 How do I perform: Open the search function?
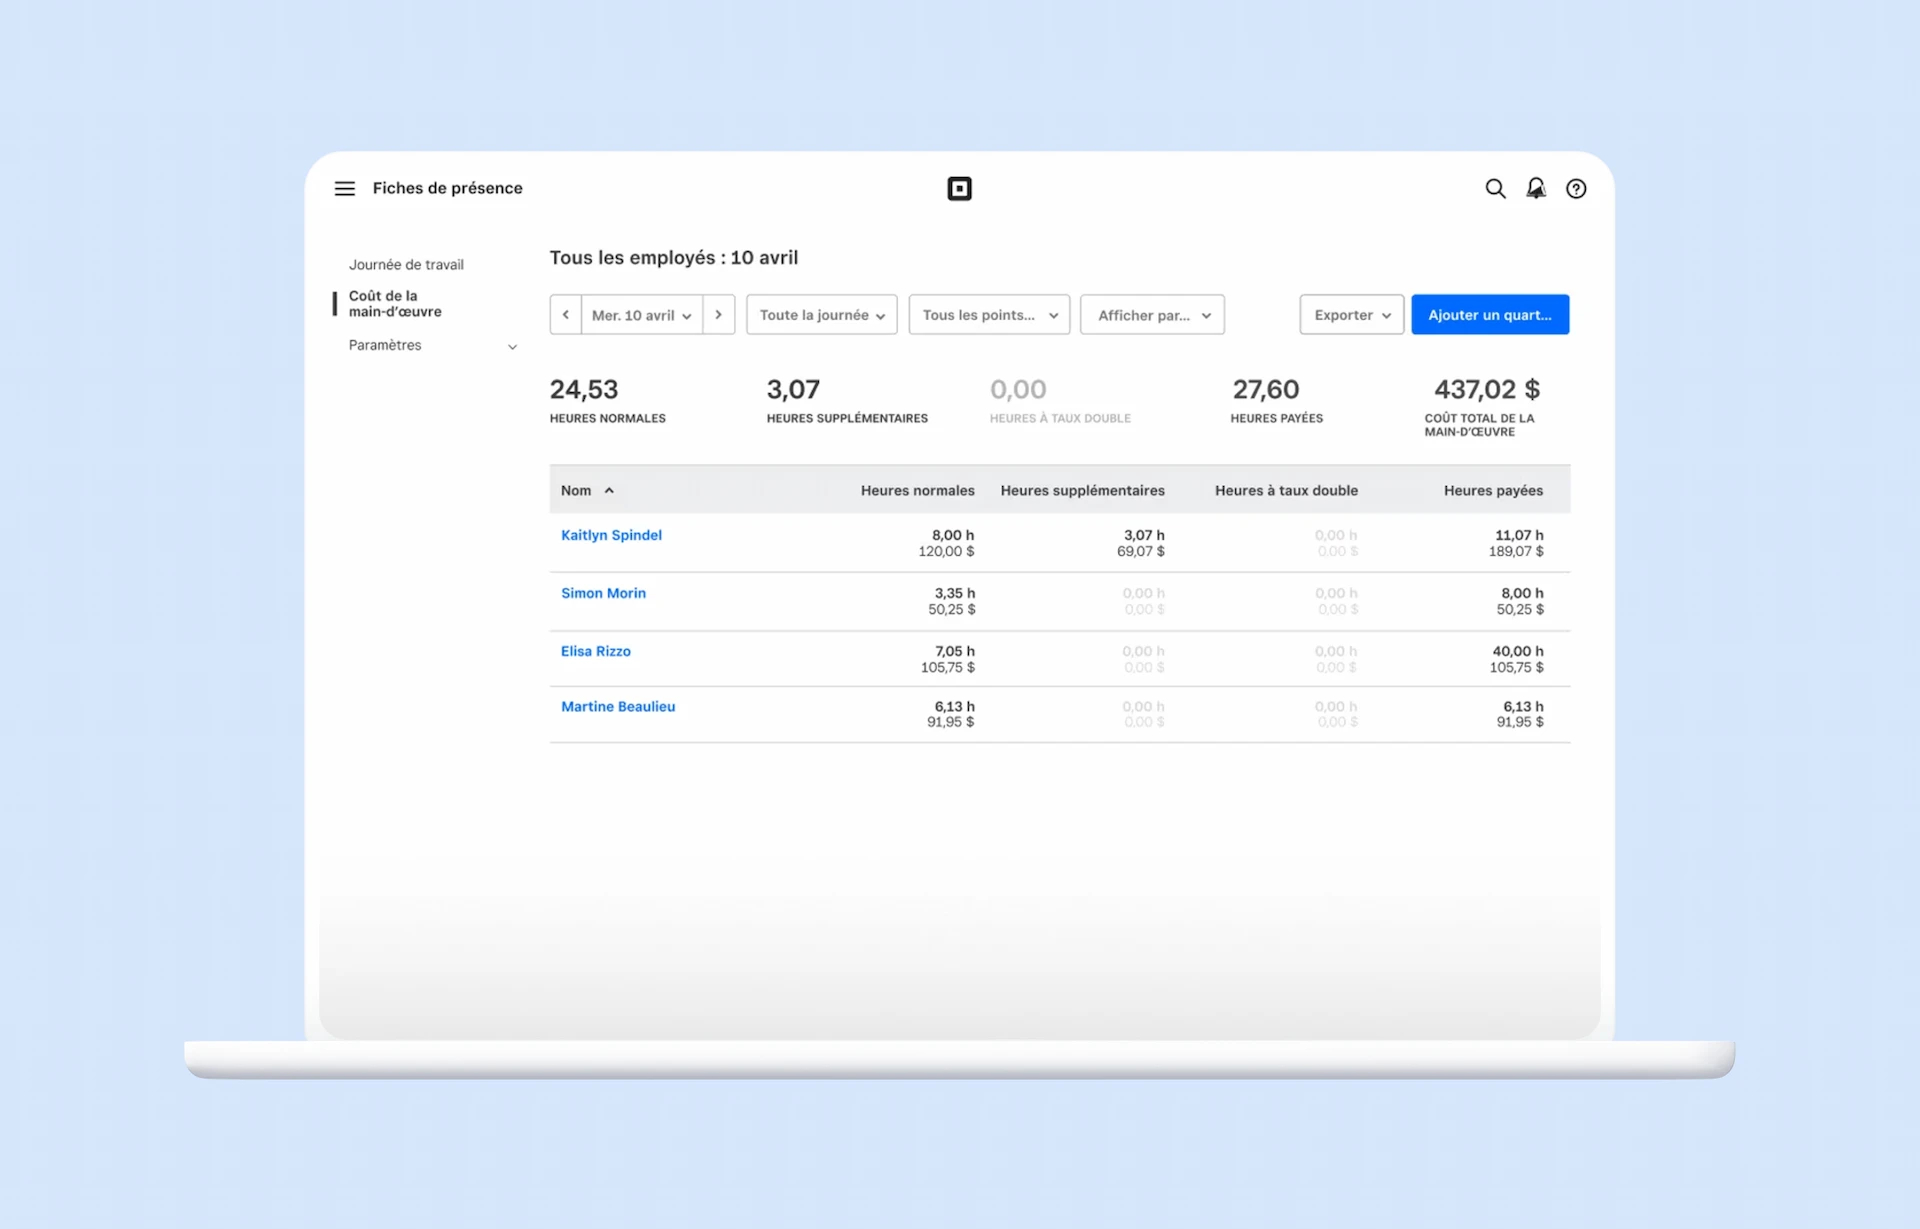[x=1495, y=188]
